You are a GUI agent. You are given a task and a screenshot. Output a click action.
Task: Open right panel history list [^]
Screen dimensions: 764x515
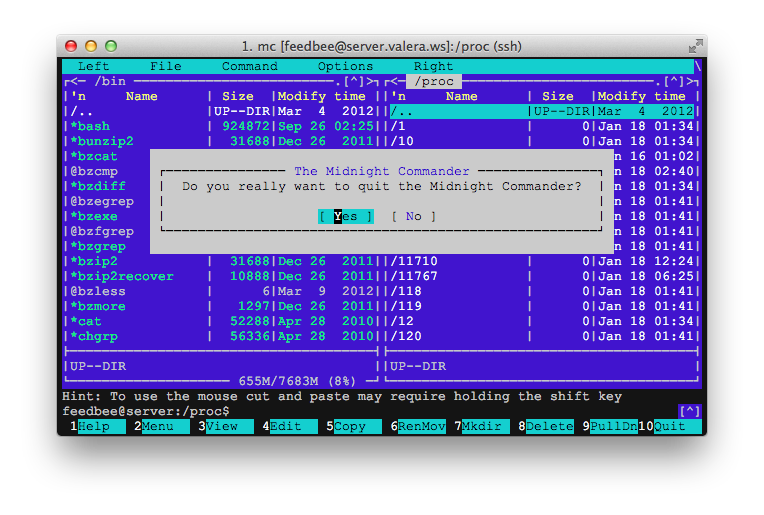(x=674, y=81)
